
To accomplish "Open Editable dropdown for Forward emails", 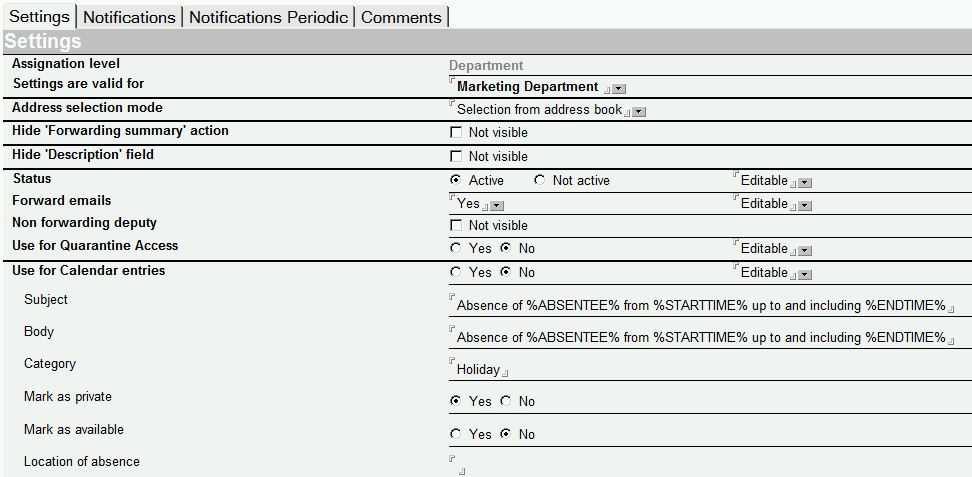I will tap(805, 206).
